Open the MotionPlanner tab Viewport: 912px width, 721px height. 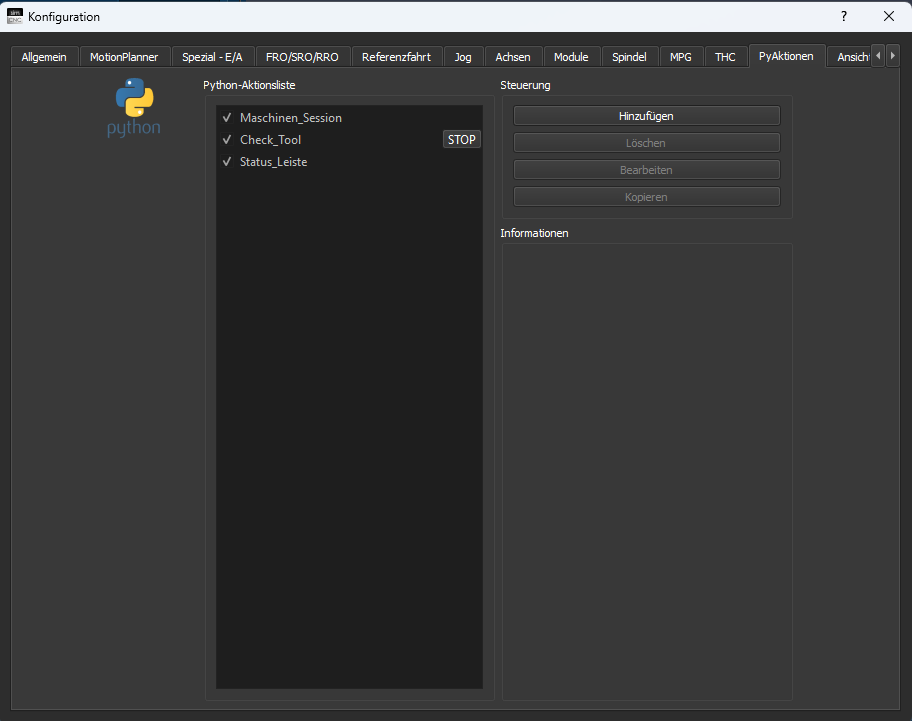tap(124, 57)
